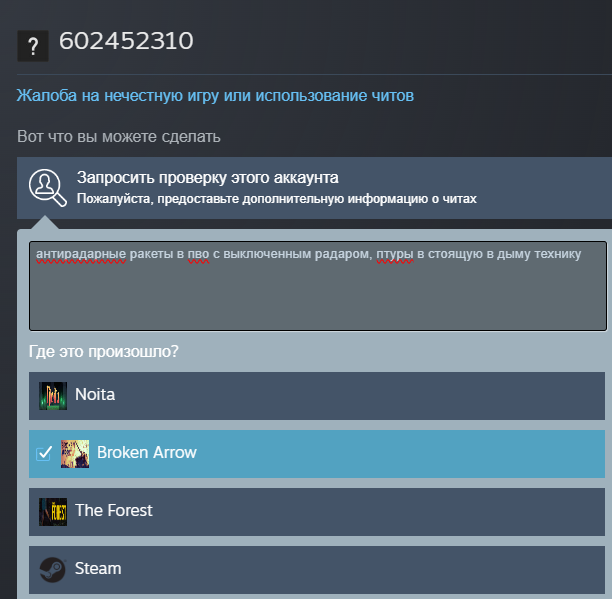Click the Broken Arrow label text
This screenshot has height=599, width=612.
[x=147, y=453]
